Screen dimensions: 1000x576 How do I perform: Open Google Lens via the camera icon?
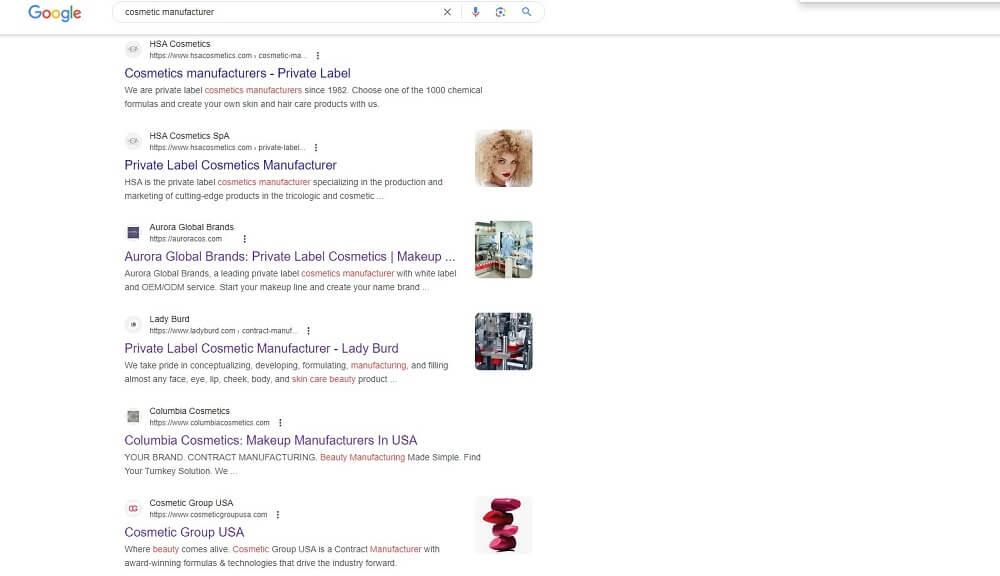point(501,11)
